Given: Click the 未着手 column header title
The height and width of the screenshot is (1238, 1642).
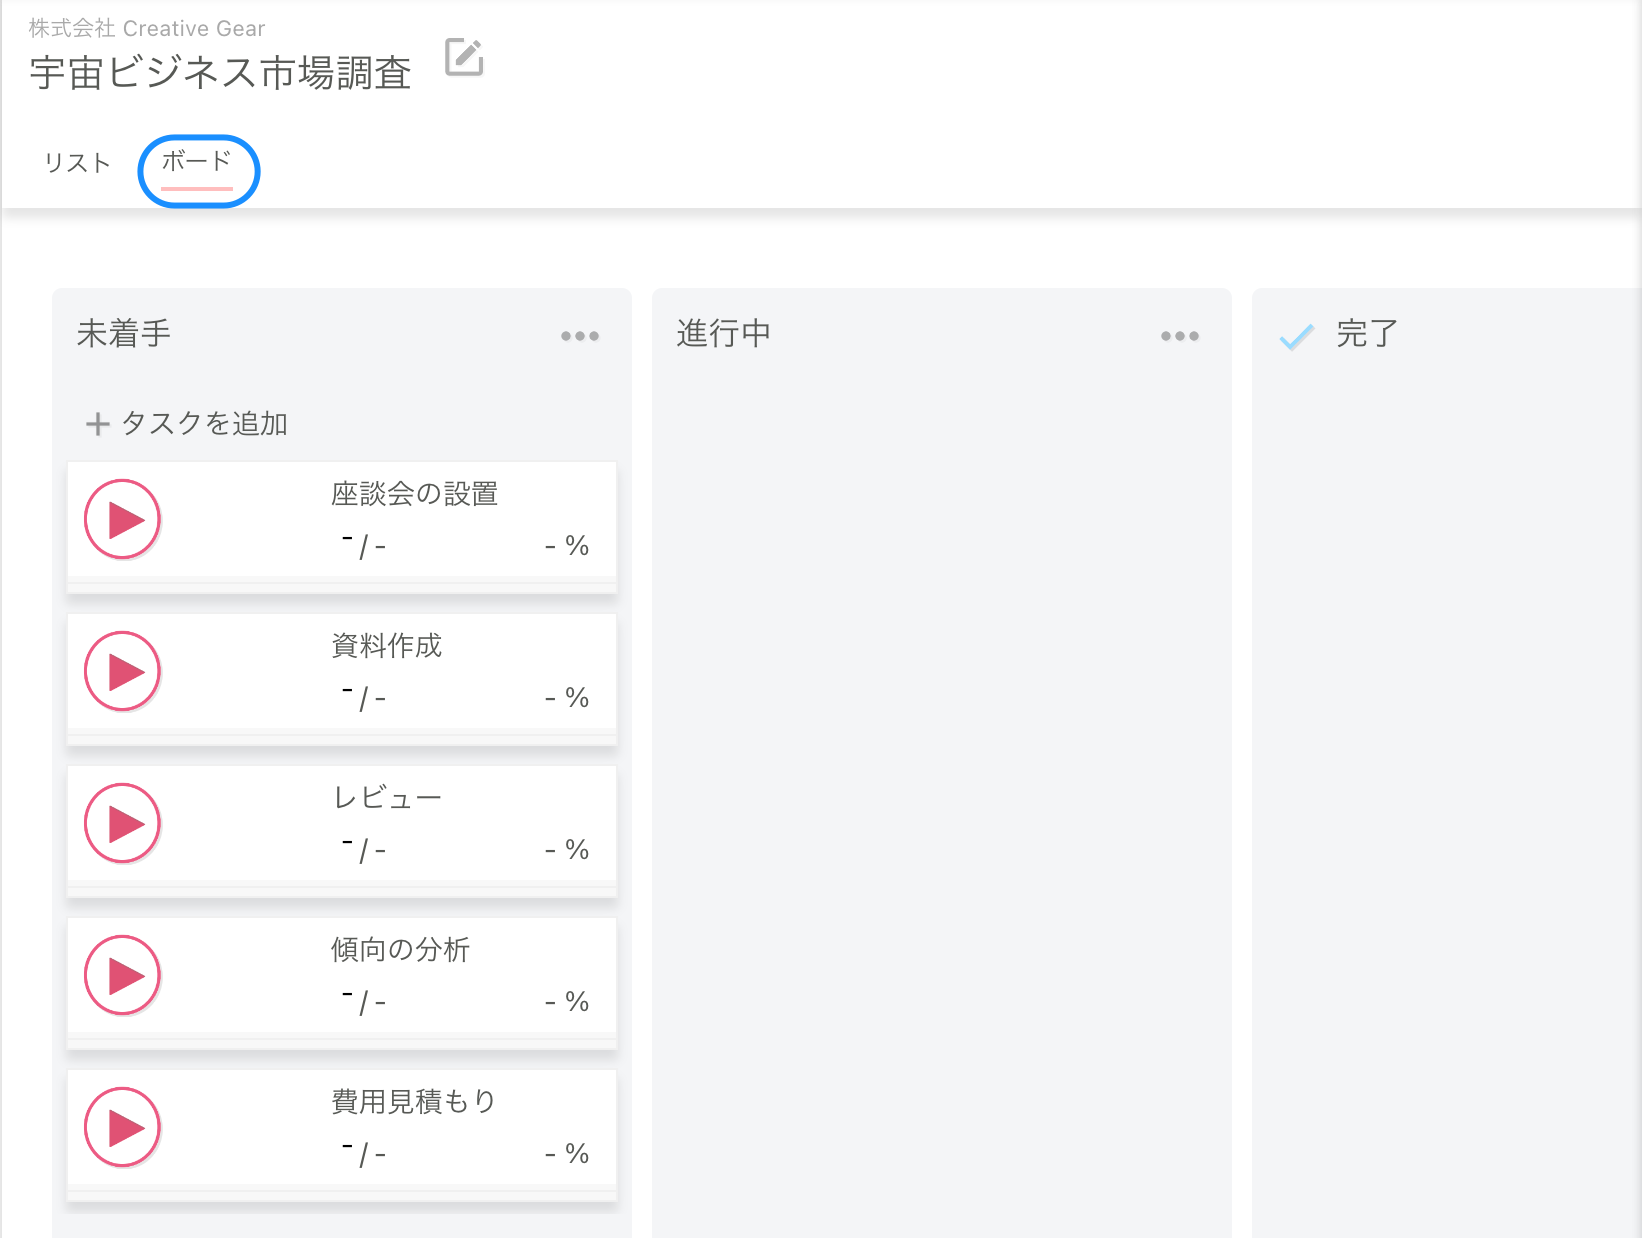Looking at the screenshot, I should 124,334.
